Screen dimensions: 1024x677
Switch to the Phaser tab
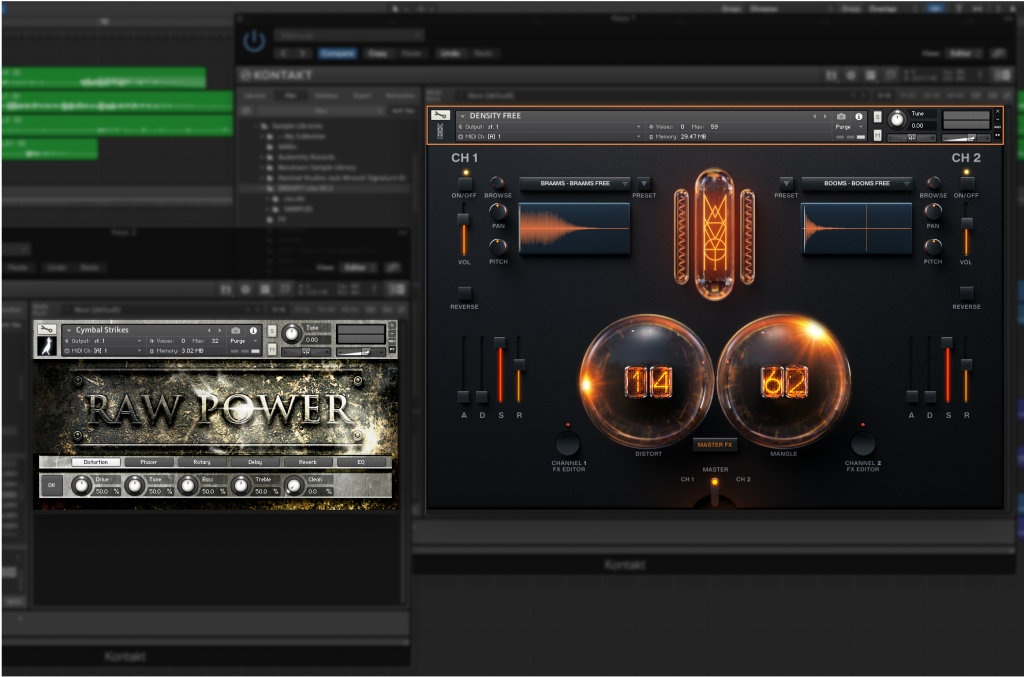tap(149, 462)
